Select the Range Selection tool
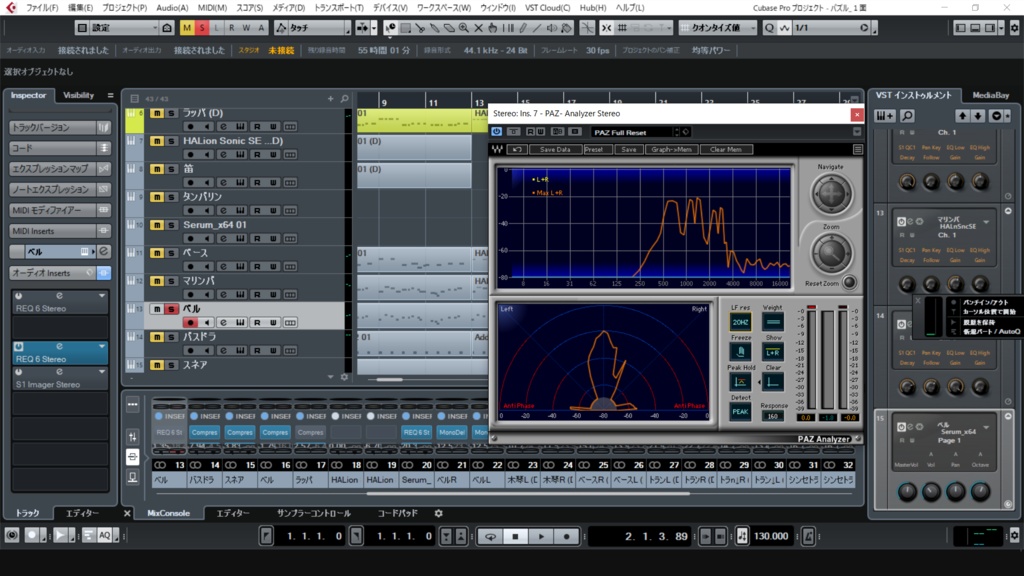Image resolution: width=1024 pixels, height=576 pixels. (406, 28)
